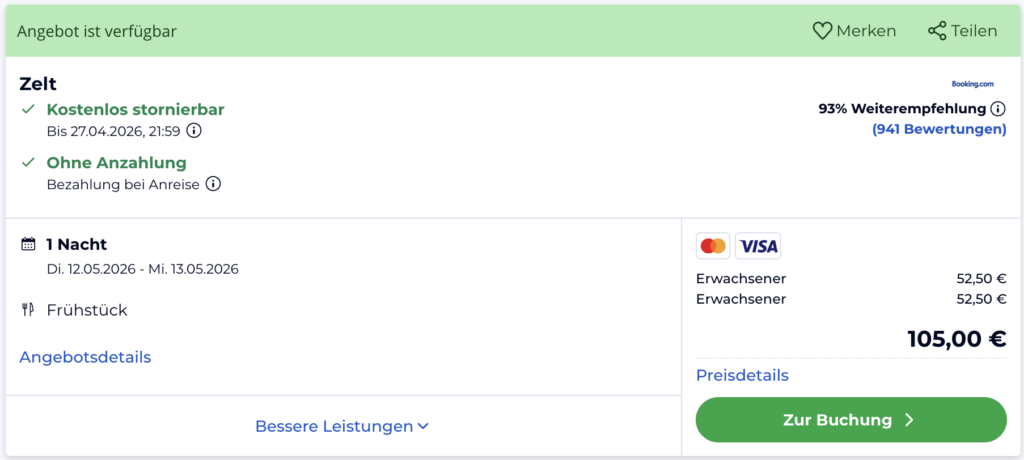Click the VISA payment icon
Image resolution: width=1024 pixels, height=460 pixels.
758,246
